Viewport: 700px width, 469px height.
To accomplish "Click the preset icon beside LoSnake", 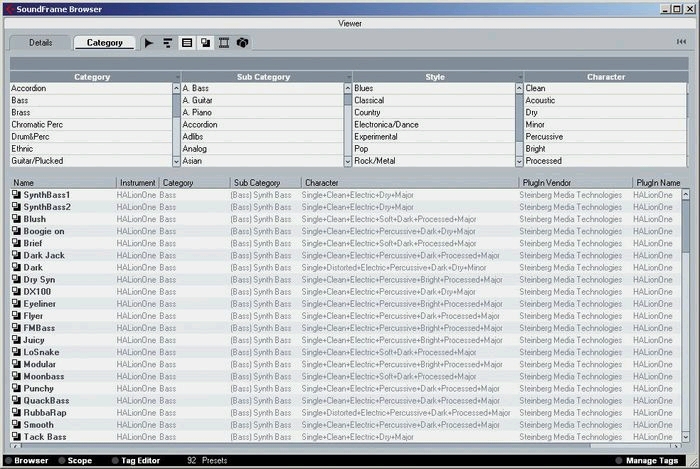I will coord(17,351).
